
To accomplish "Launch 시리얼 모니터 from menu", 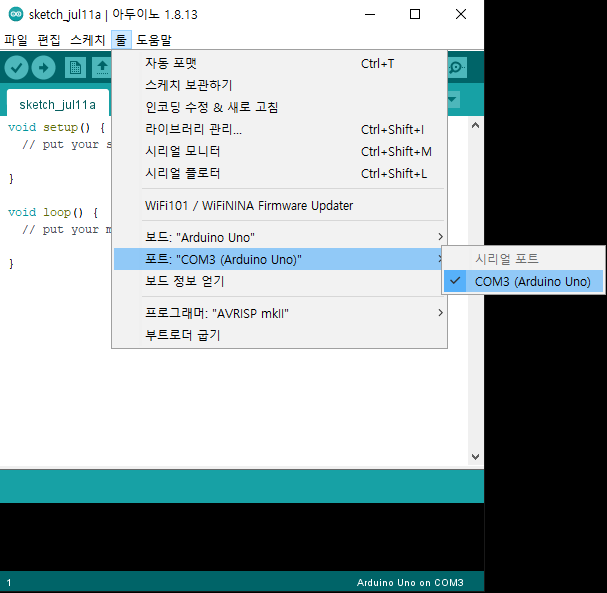I will pos(279,151).
